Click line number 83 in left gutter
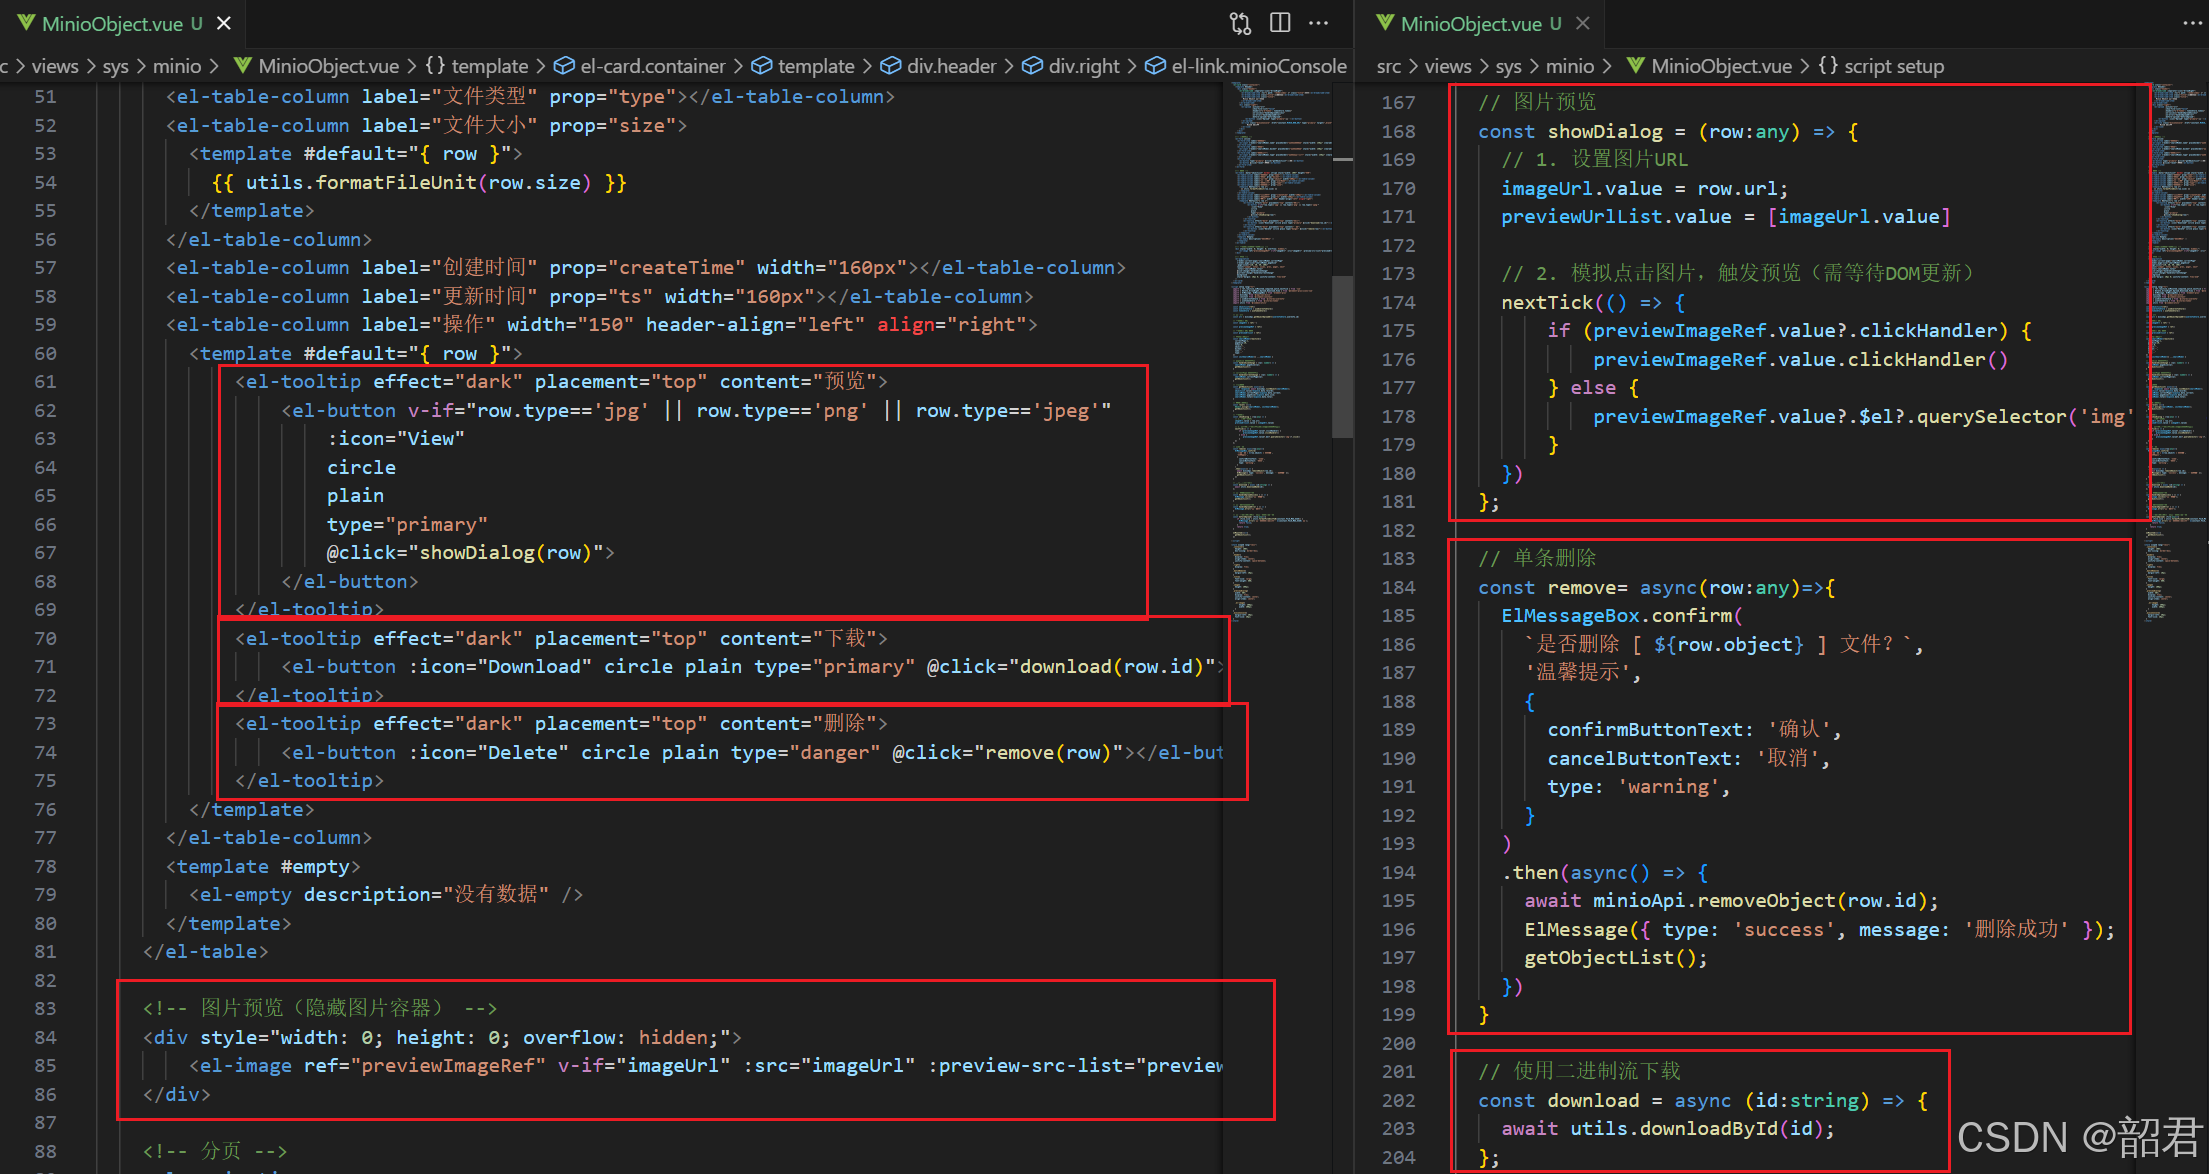The height and width of the screenshot is (1174, 2209). pyautogui.click(x=46, y=1008)
